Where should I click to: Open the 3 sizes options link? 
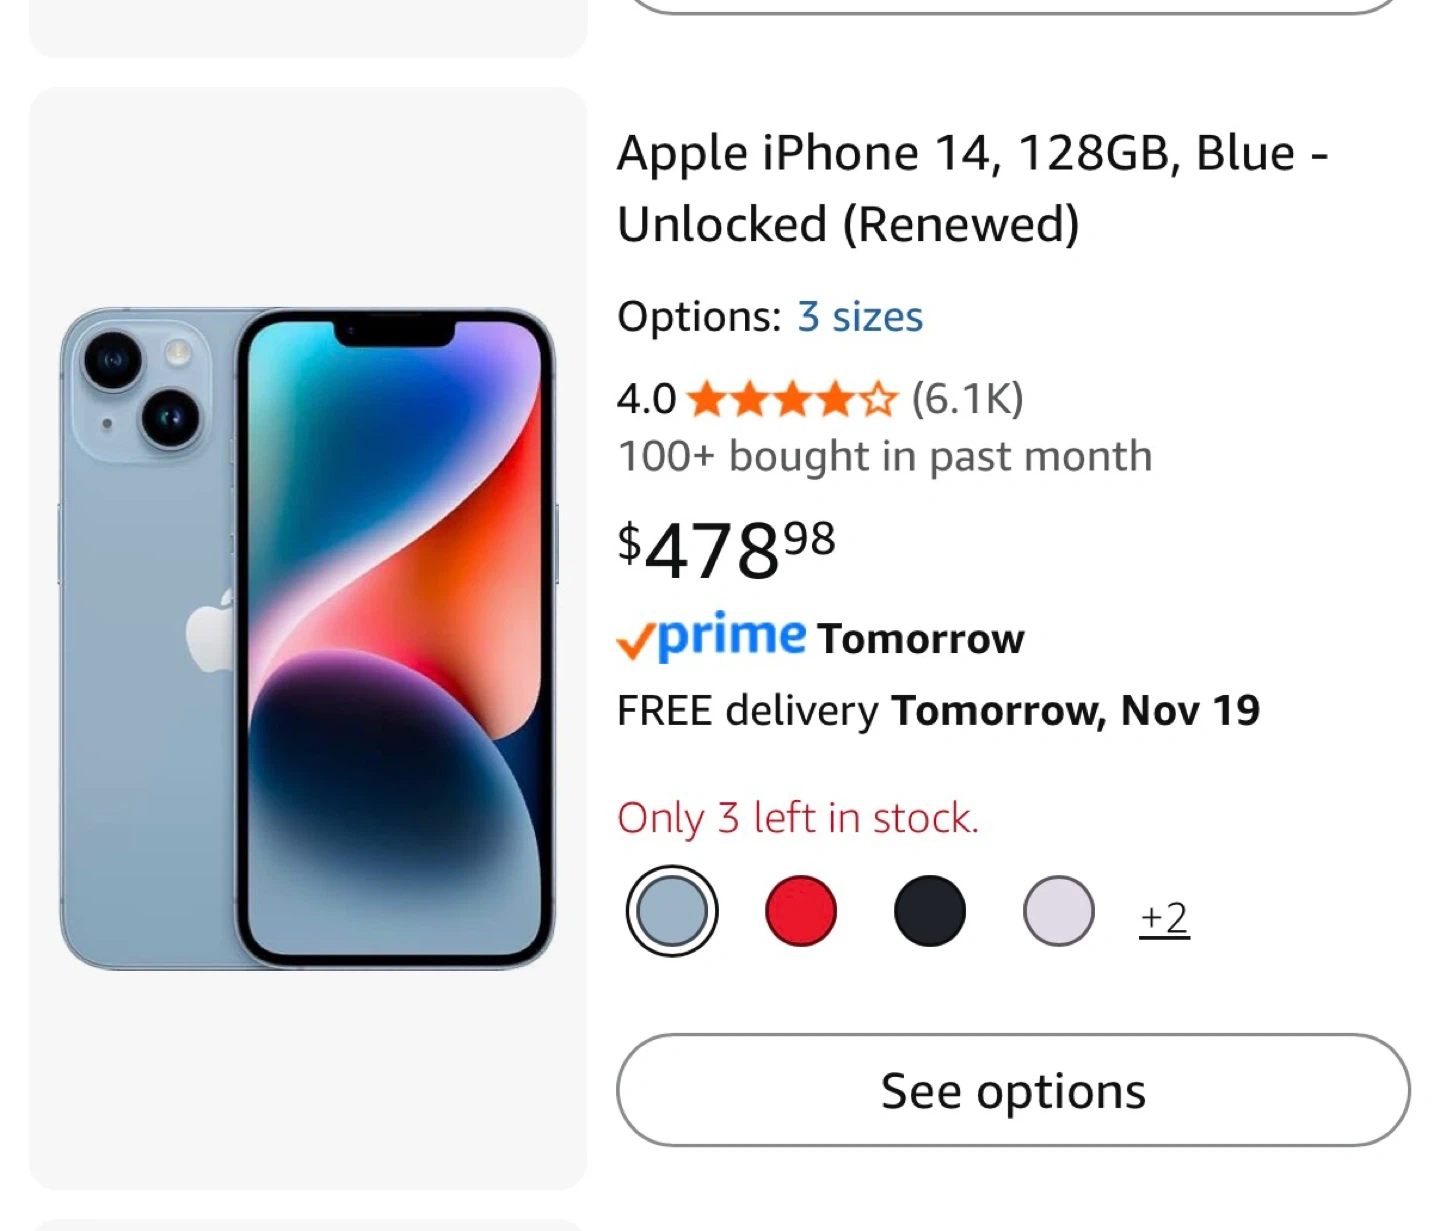(x=859, y=317)
